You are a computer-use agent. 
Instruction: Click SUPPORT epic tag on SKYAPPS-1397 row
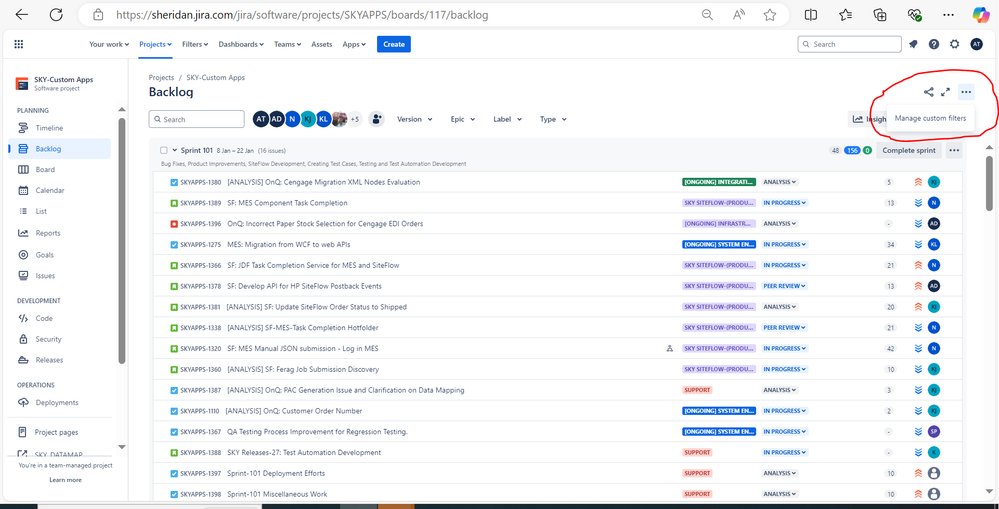tap(696, 473)
